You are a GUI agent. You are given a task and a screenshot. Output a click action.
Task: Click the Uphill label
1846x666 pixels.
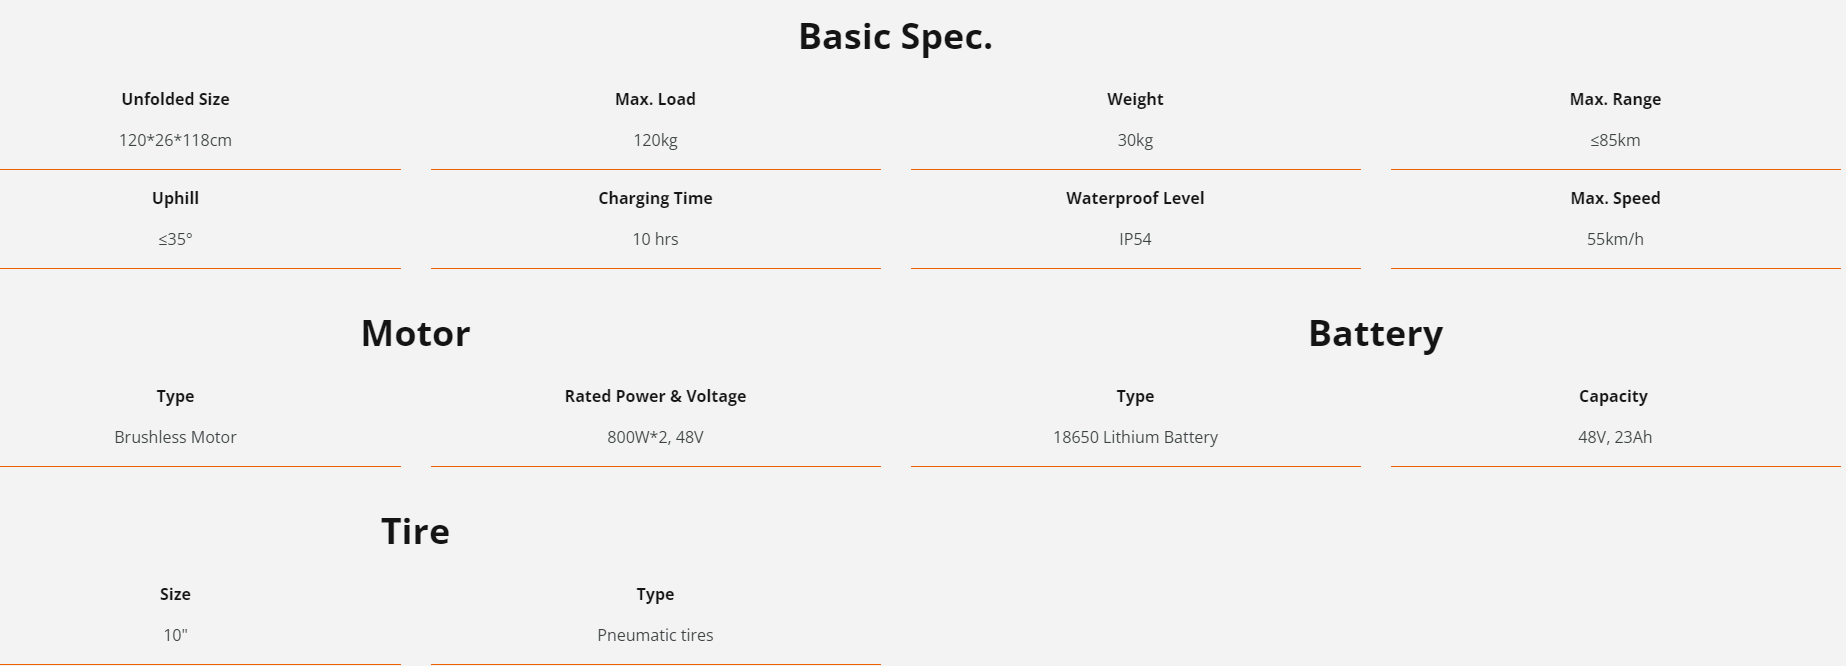[x=175, y=198]
